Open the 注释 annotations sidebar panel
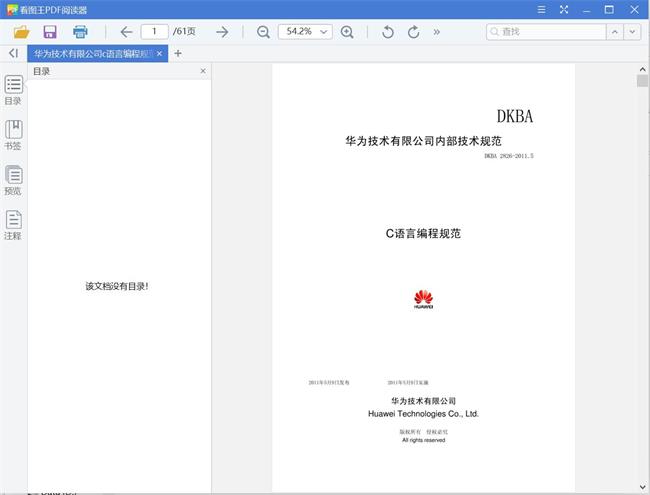650x495 pixels. 13,225
